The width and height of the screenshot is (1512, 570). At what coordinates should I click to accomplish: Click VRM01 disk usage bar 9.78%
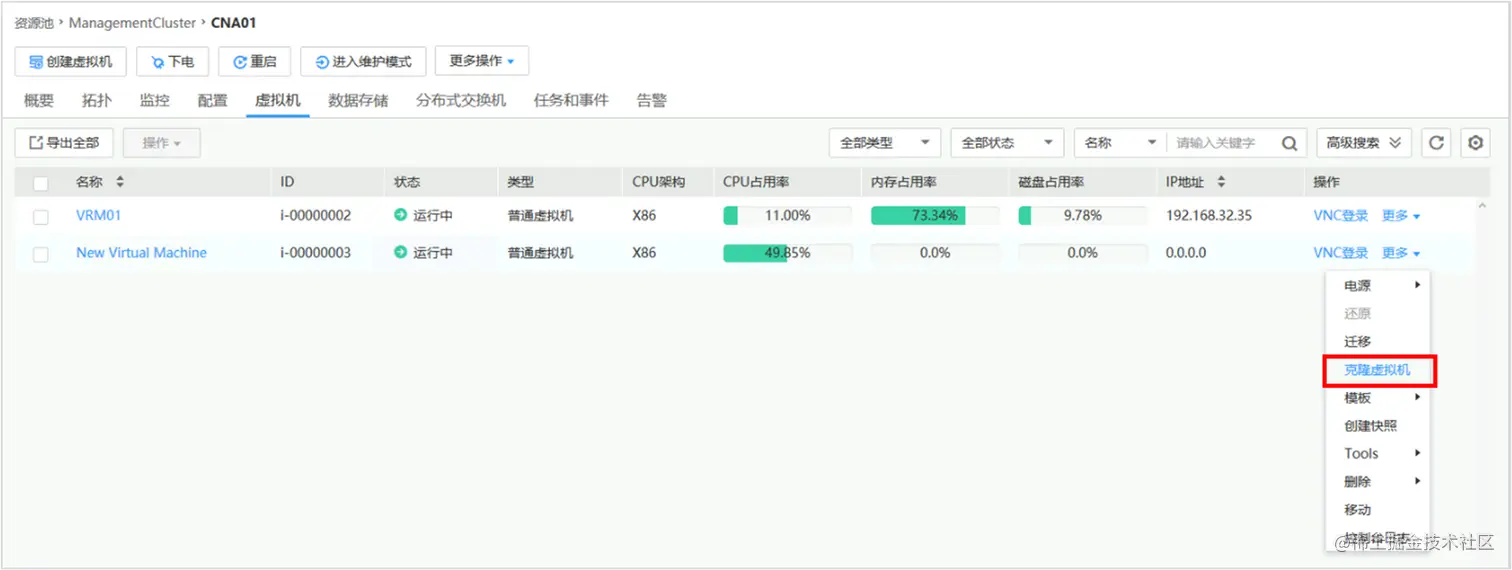pyautogui.click(x=1083, y=215)
